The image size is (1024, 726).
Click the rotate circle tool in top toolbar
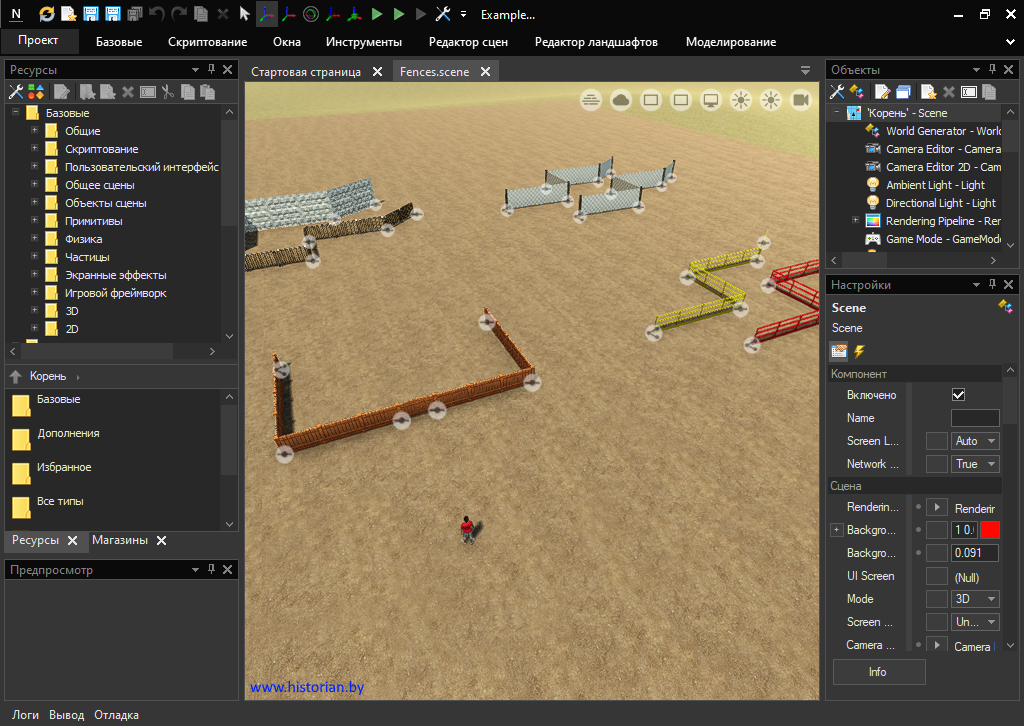click(310, 14)
